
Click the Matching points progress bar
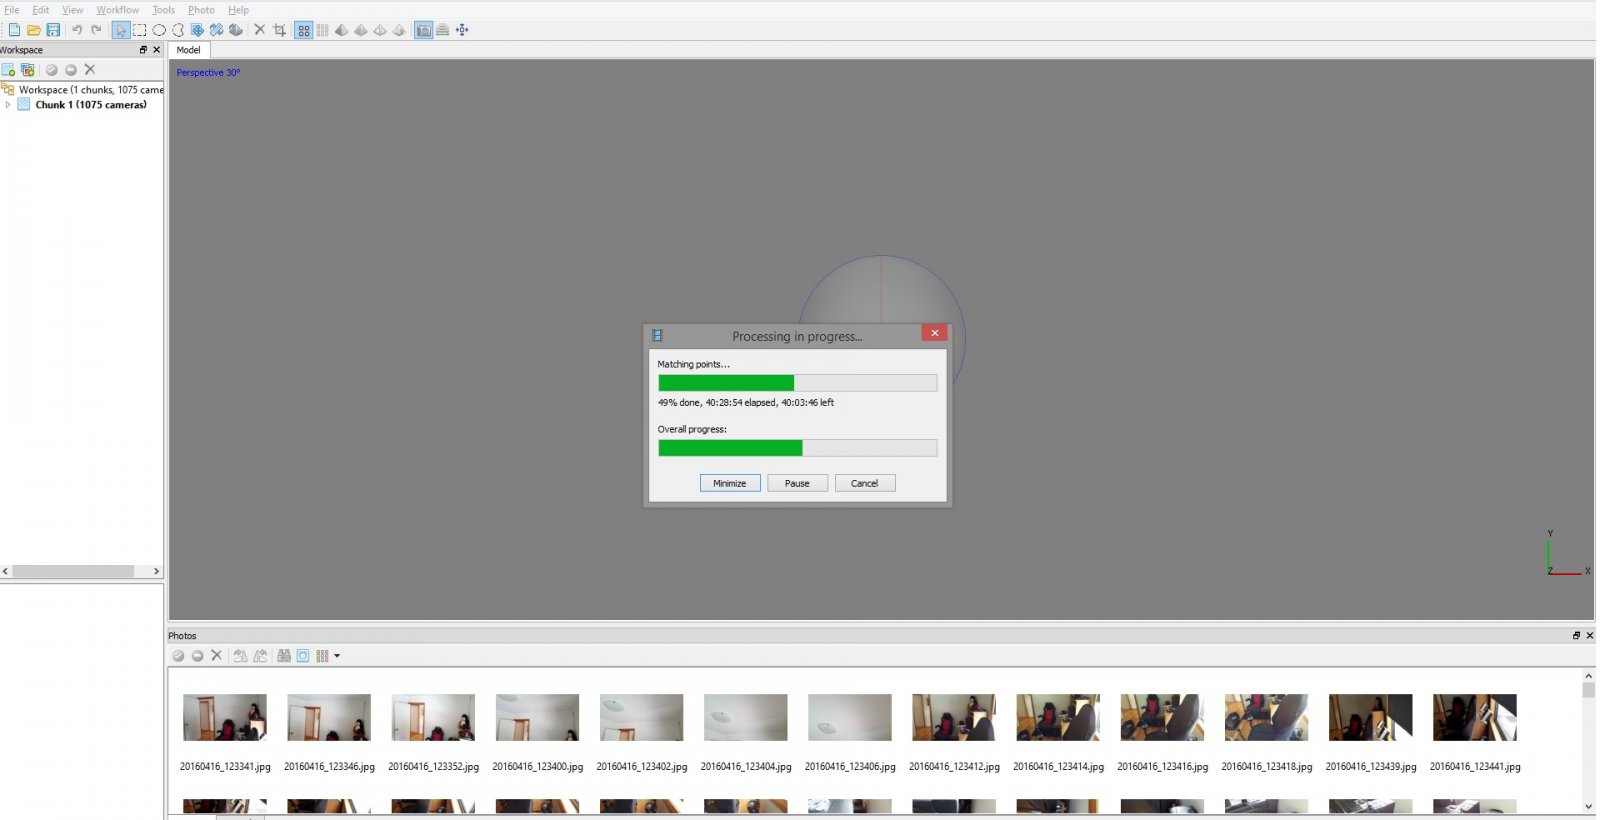pyautogui.click(x=798, y=383)
